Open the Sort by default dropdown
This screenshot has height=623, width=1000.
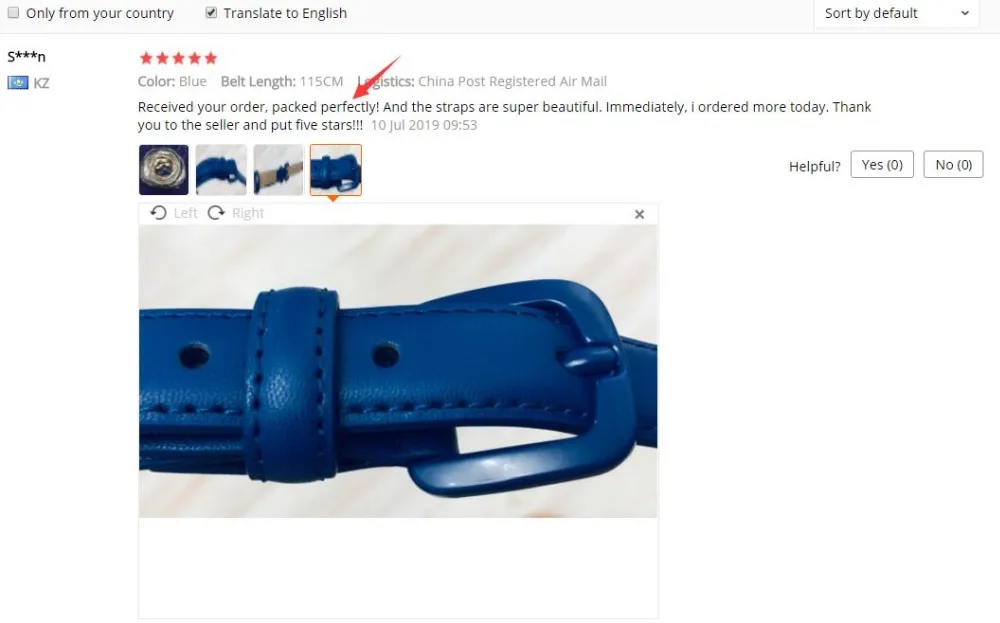click(896, 13)
